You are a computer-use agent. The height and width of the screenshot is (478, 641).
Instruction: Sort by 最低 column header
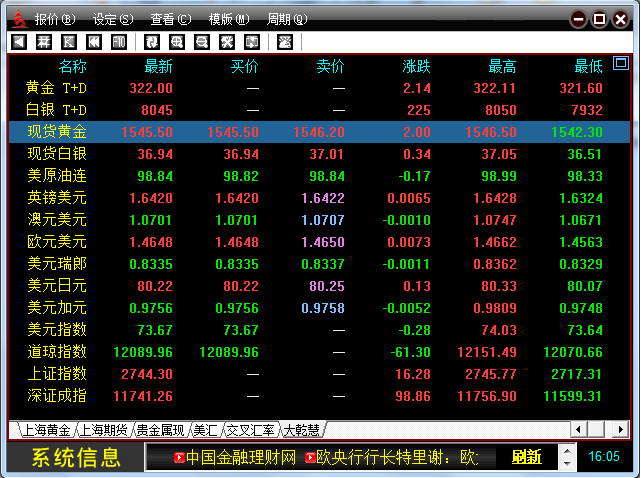pos(588,66)
